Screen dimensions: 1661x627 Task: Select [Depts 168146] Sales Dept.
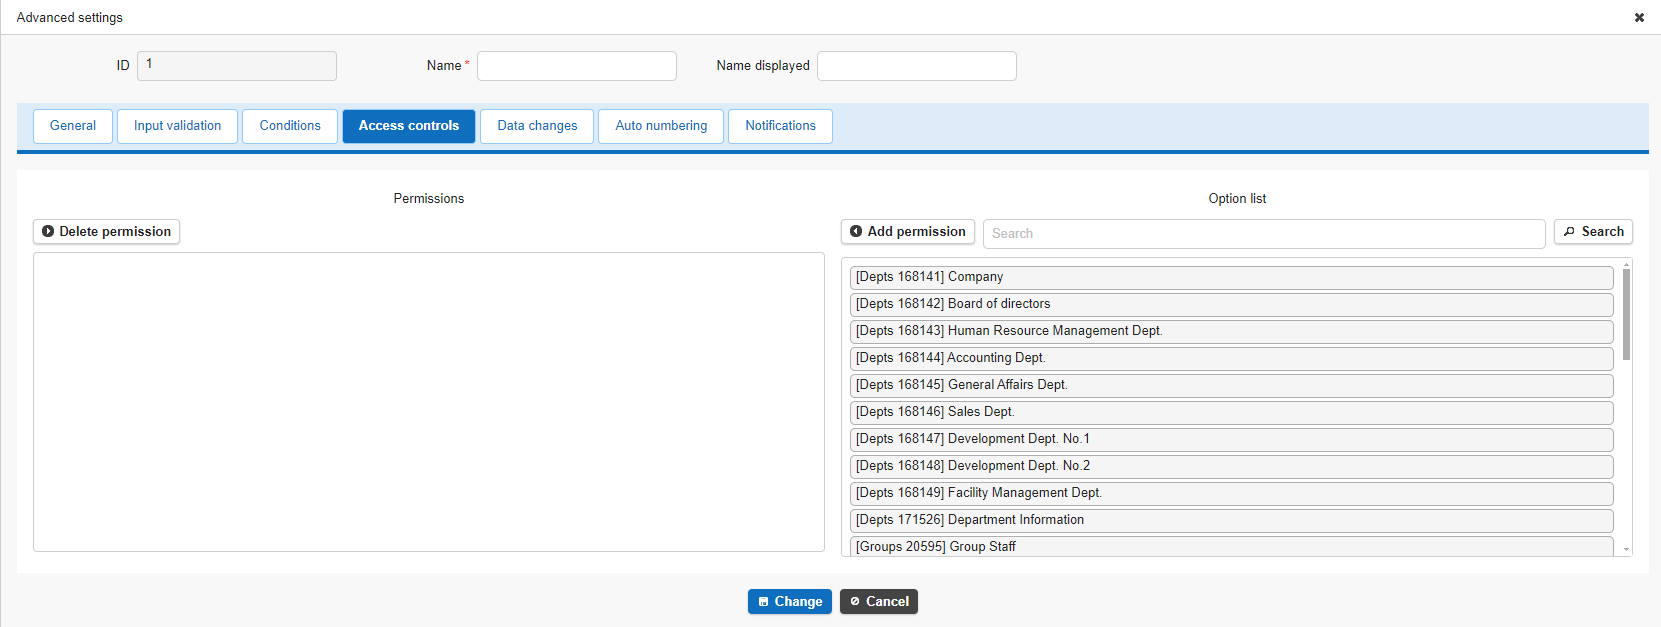(1231, 412)
